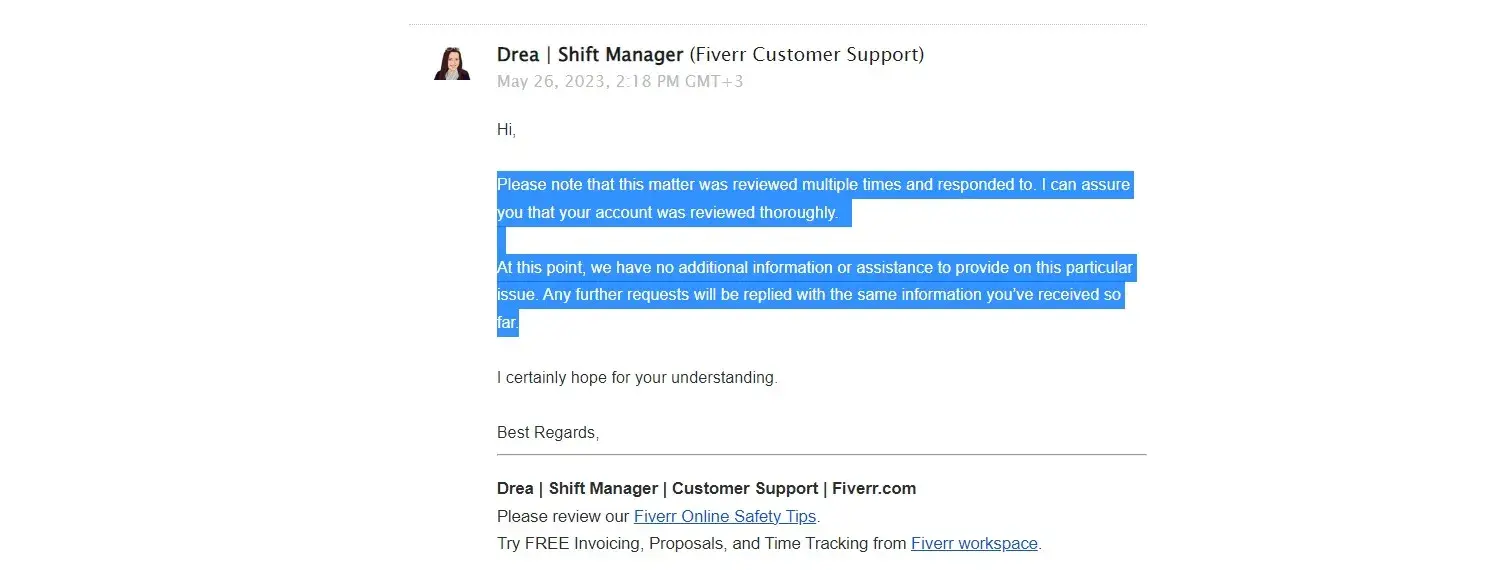
Task: Click the horizontal divider above the signature
Action: tap(821, 455)
